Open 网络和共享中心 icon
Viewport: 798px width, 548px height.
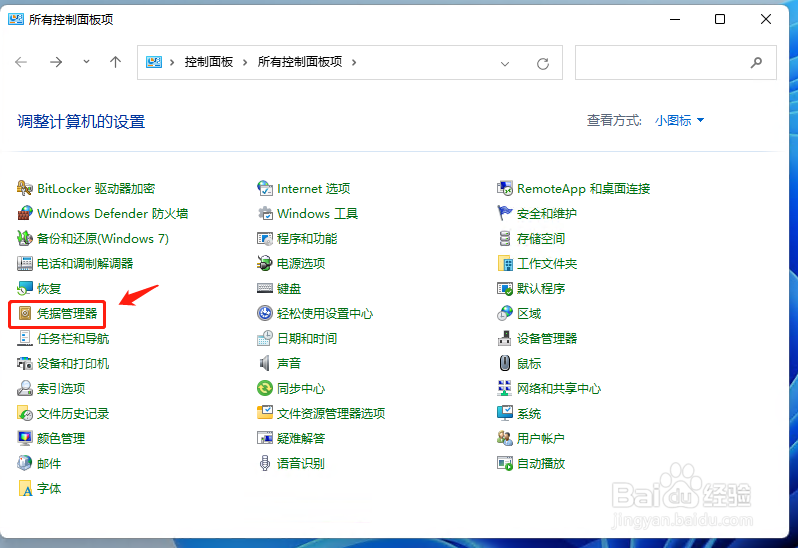tap(505, 388)
